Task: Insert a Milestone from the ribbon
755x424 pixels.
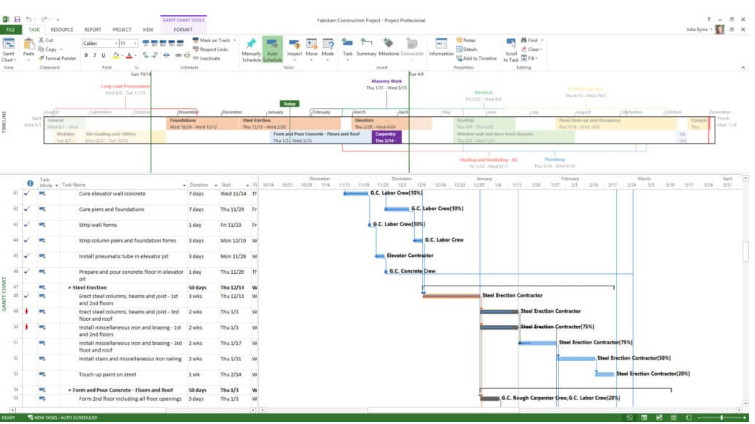Action: pos(388,47)
